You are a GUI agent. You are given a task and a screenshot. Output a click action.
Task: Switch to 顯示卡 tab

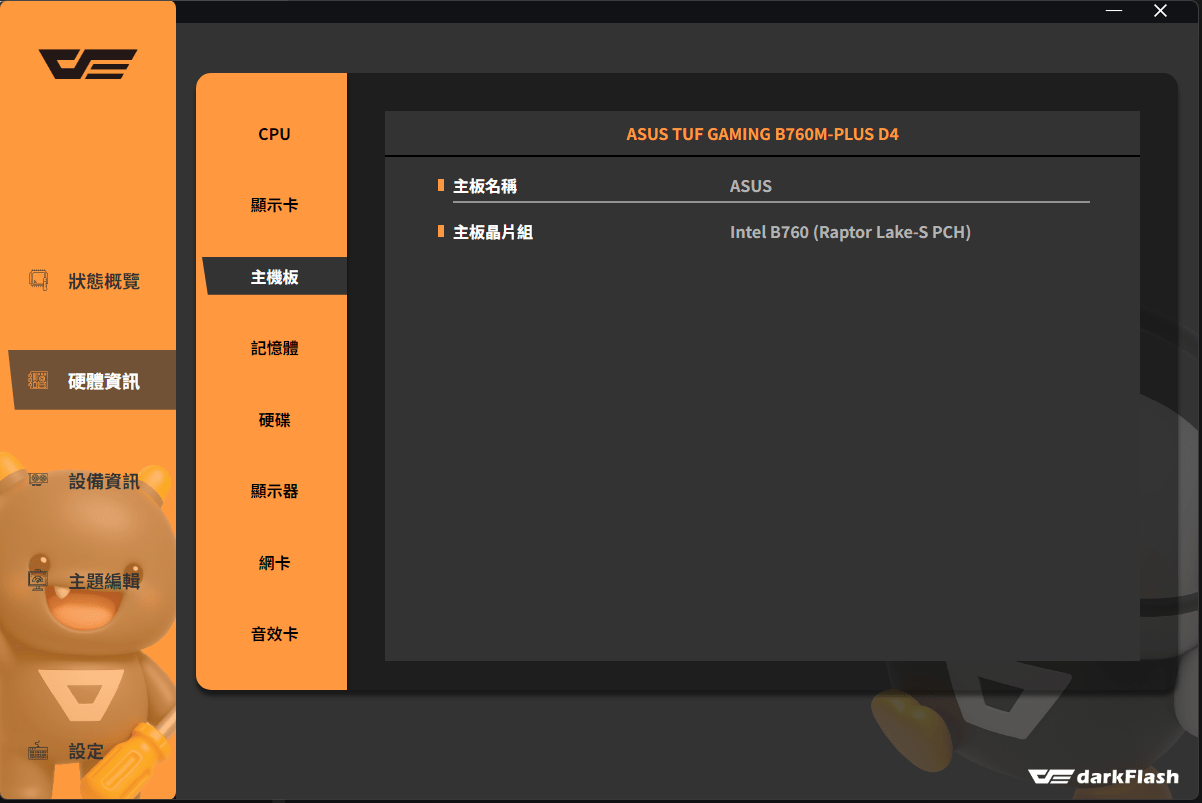click(x=274, y=205)
